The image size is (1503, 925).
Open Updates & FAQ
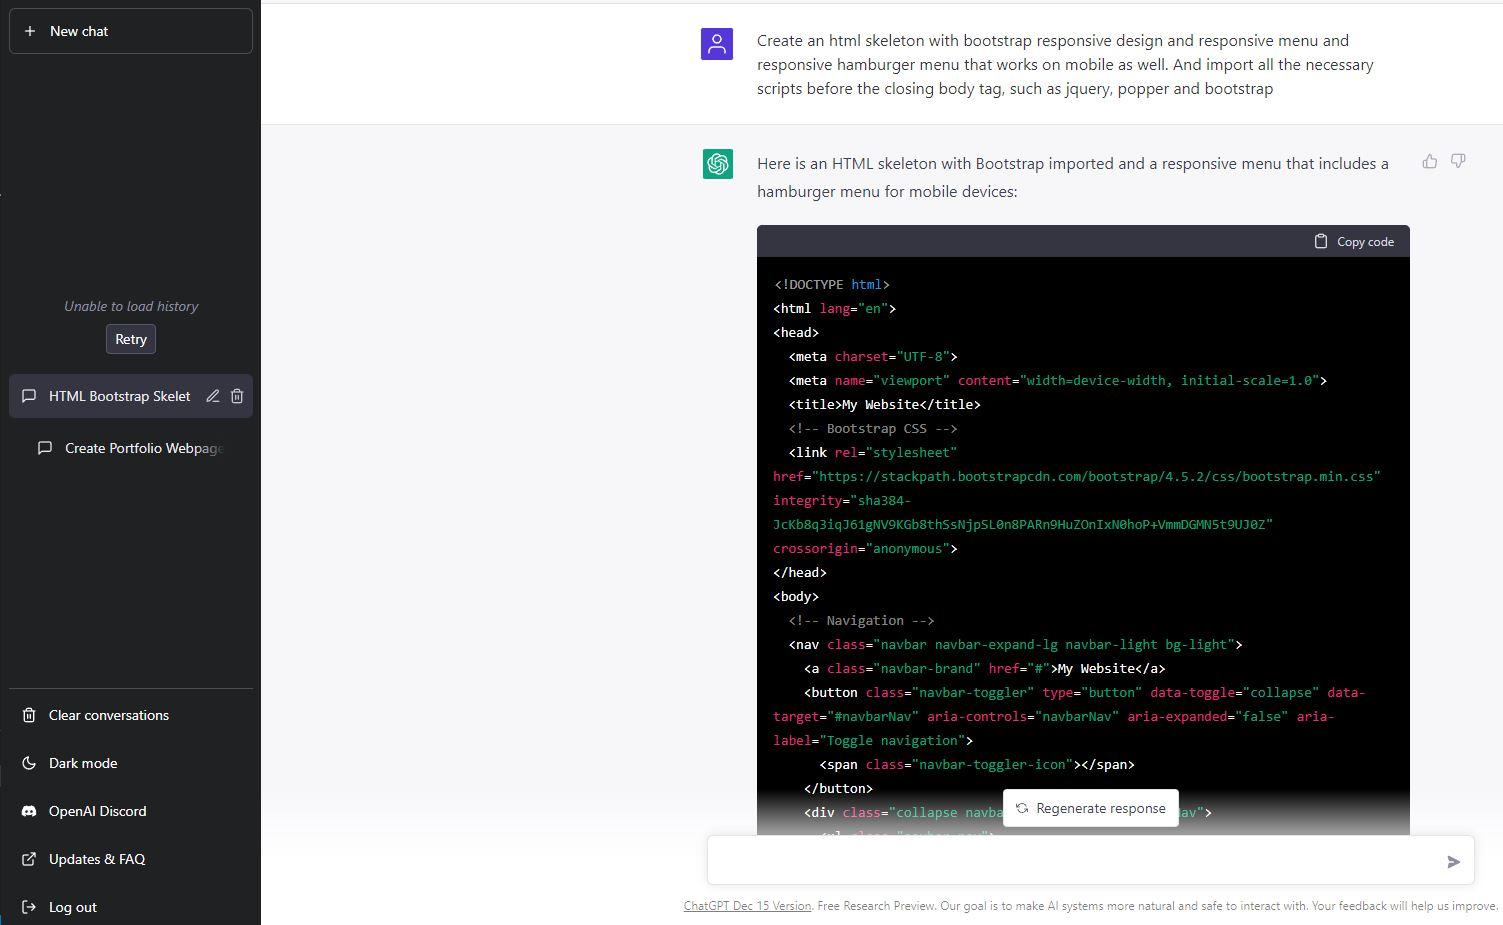[x=96, y=859]
